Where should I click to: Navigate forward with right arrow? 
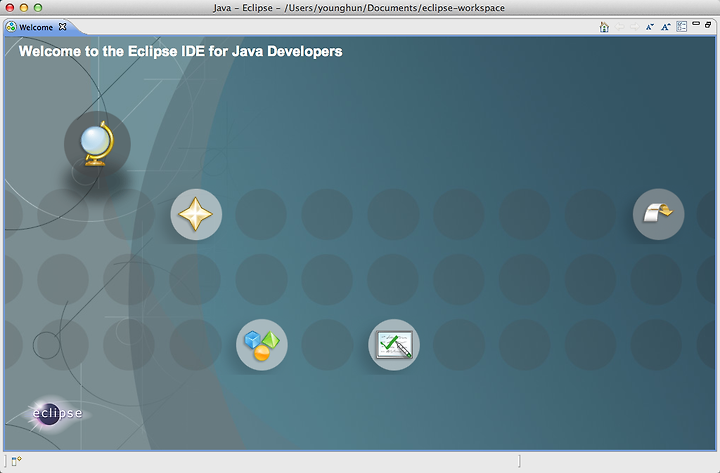click(635, 27)
